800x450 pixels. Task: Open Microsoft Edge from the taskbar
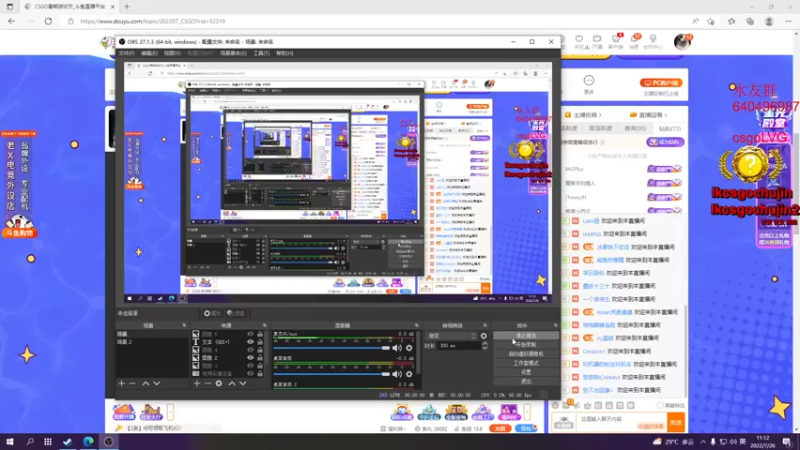(x=88, y=442)
